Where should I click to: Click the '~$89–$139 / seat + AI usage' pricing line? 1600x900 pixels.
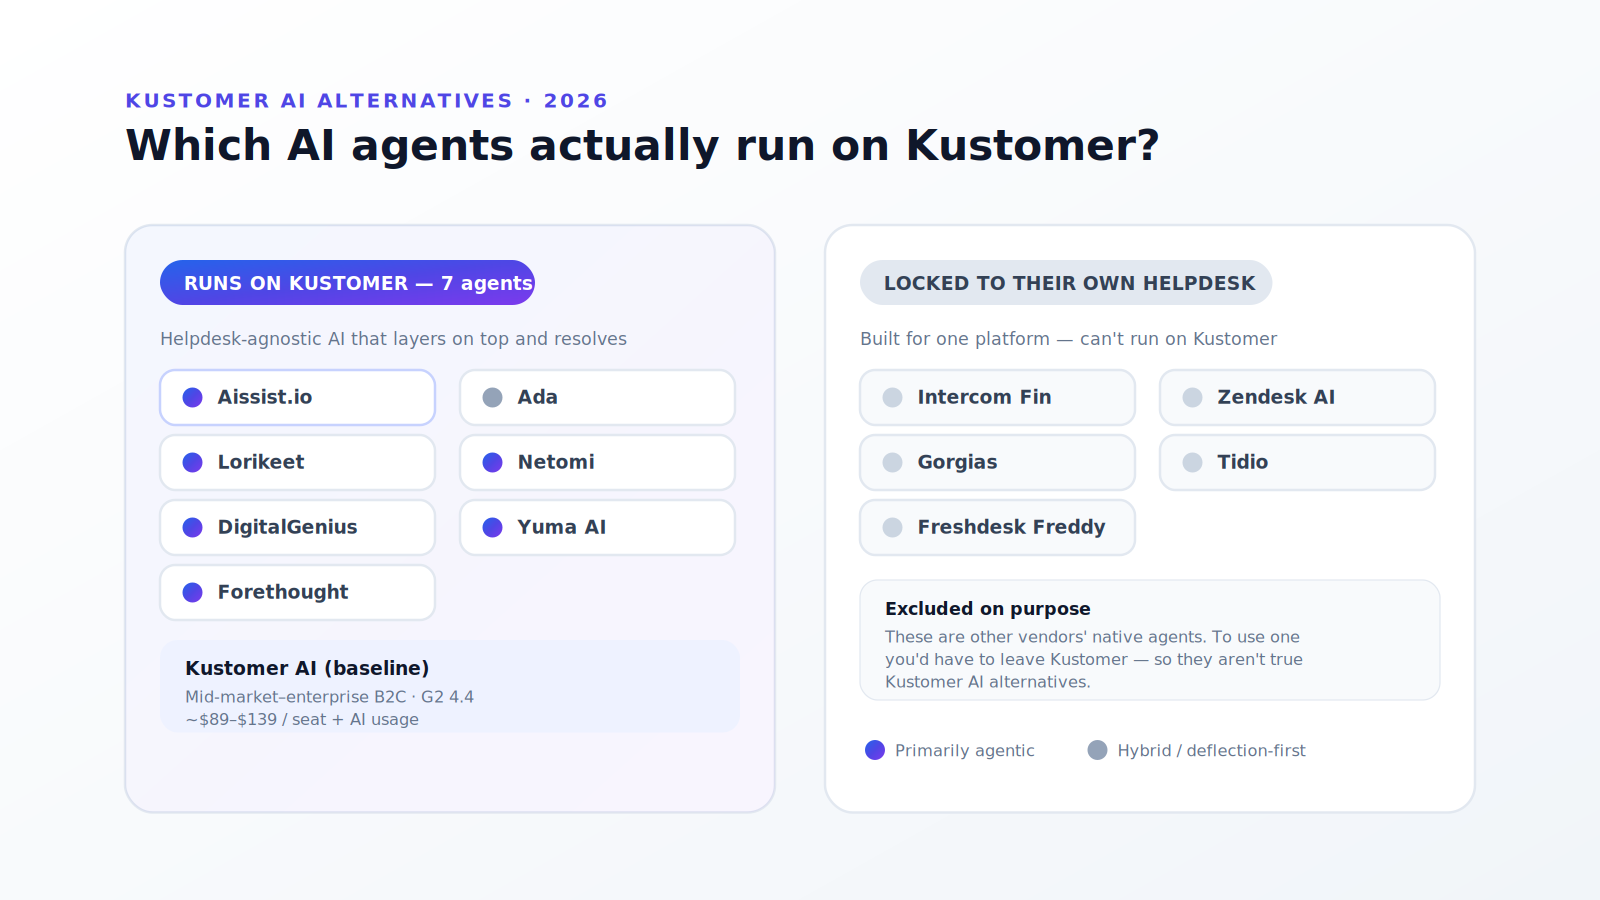[302, 720]
